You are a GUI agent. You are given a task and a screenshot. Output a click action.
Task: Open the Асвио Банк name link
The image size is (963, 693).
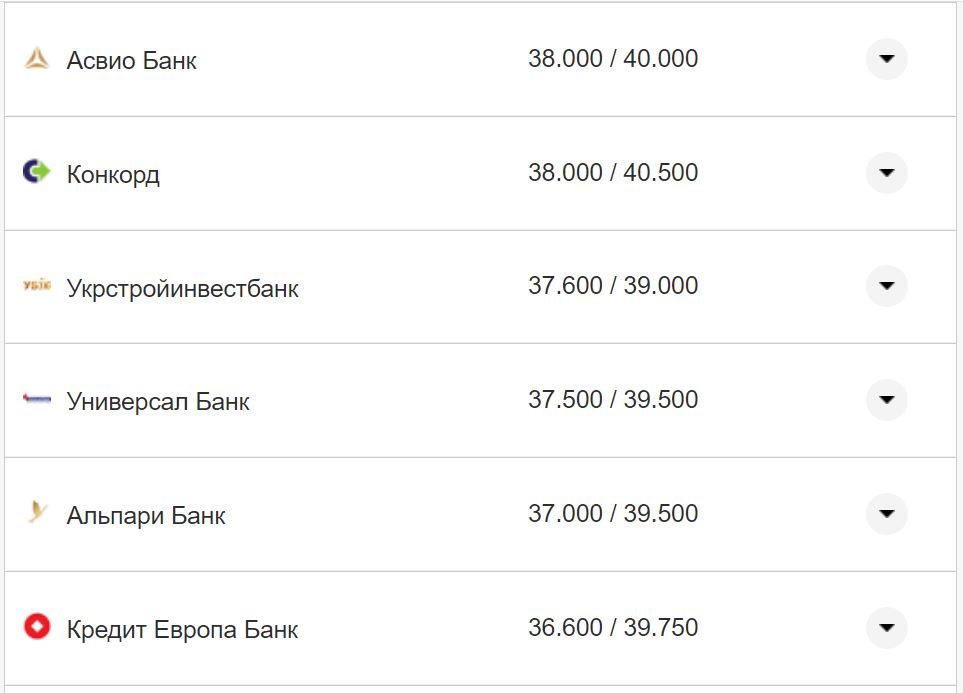pos(132,61)
